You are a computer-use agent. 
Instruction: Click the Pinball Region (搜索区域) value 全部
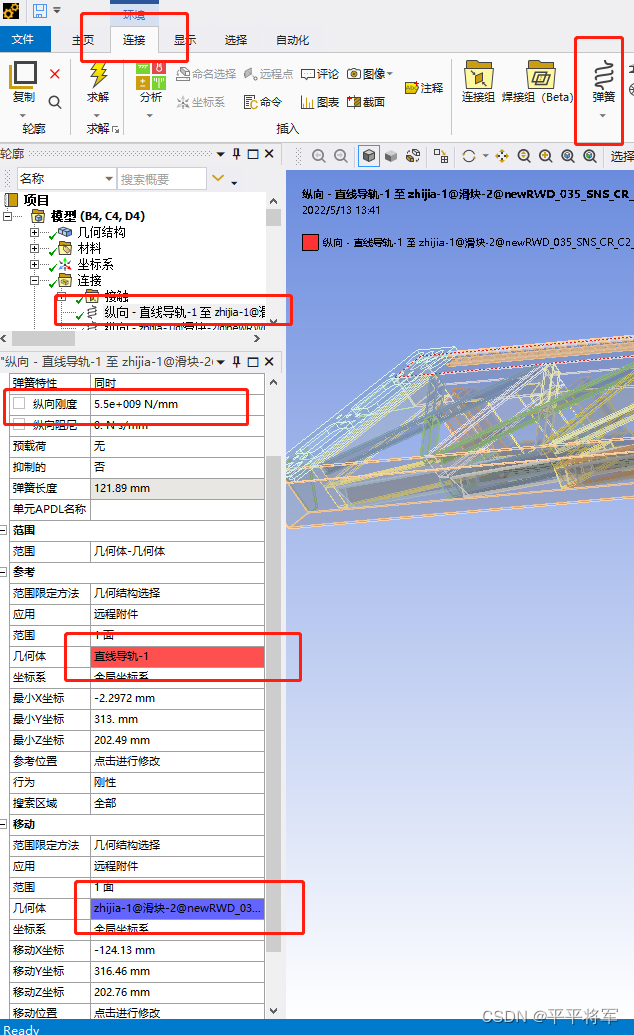pos(177,803)
